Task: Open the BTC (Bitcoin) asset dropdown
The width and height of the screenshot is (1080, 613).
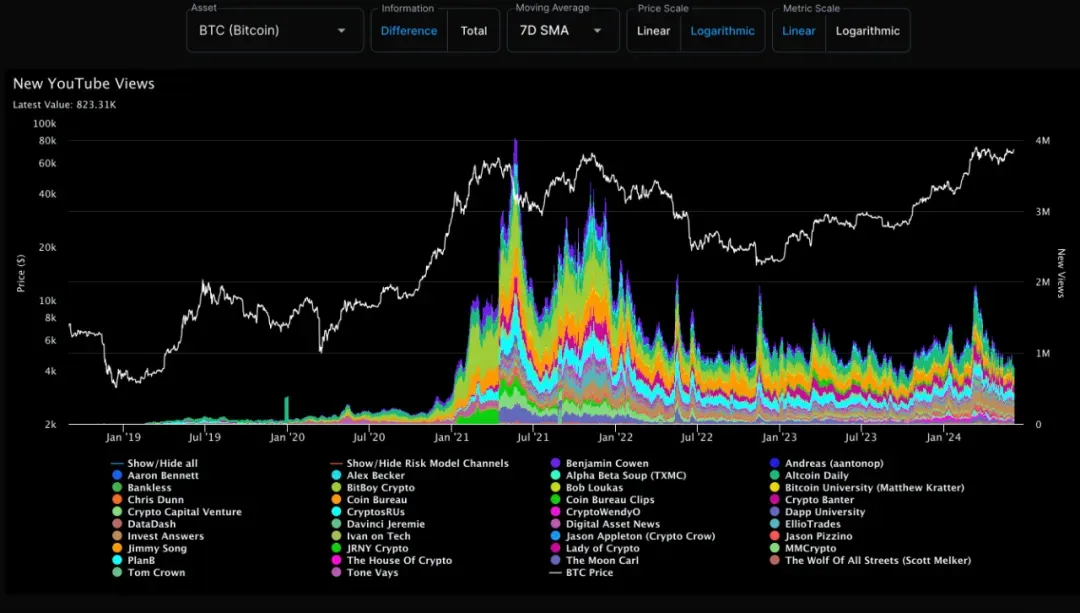Action: coord(275,30)
